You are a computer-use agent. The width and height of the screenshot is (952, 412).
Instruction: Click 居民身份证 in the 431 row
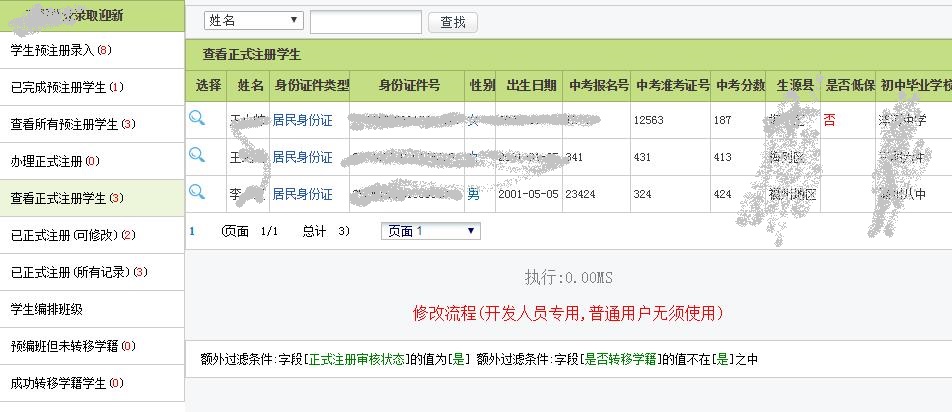coord(302,157)
